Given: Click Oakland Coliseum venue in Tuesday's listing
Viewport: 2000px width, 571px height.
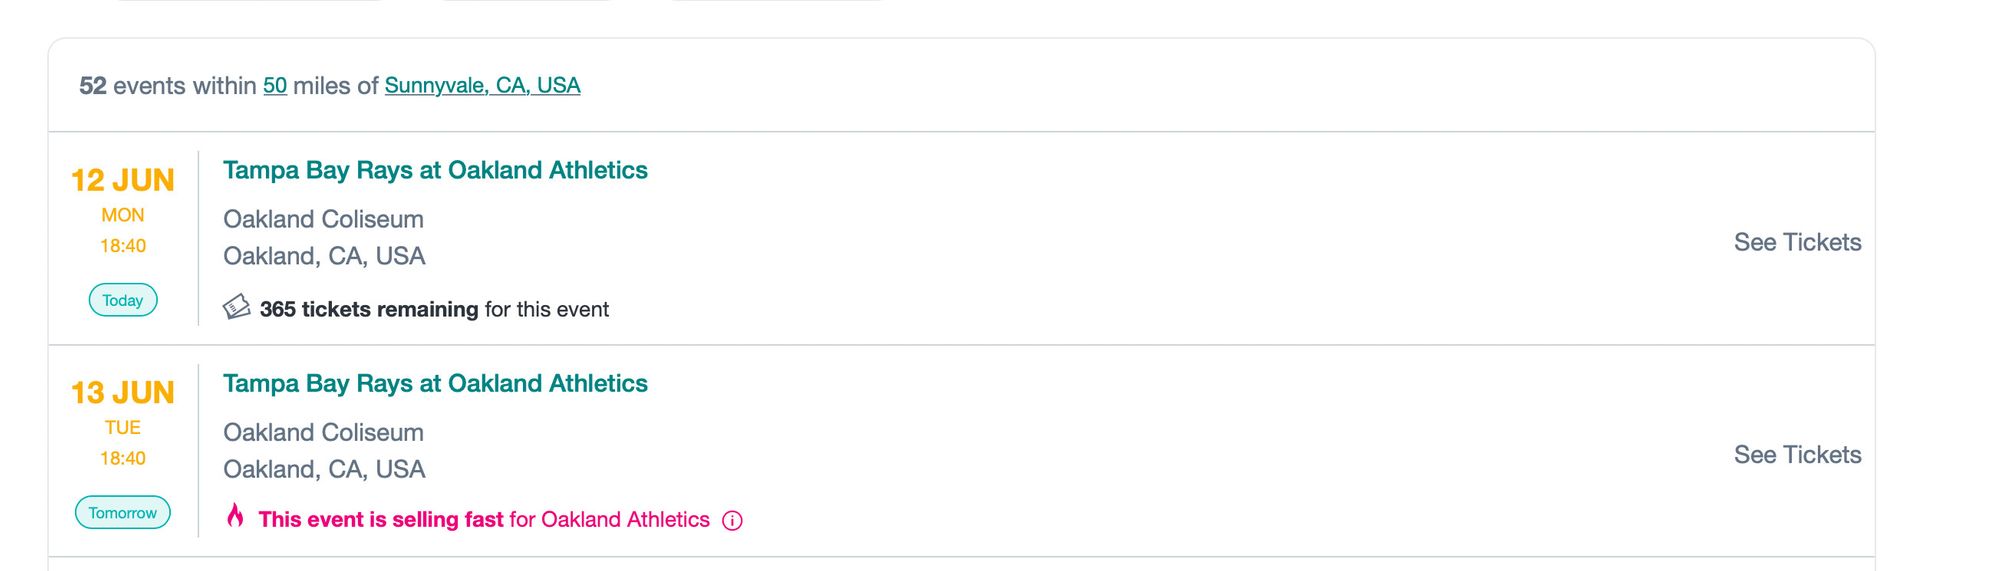Looking at the screenshot, I should pos(323,432).
